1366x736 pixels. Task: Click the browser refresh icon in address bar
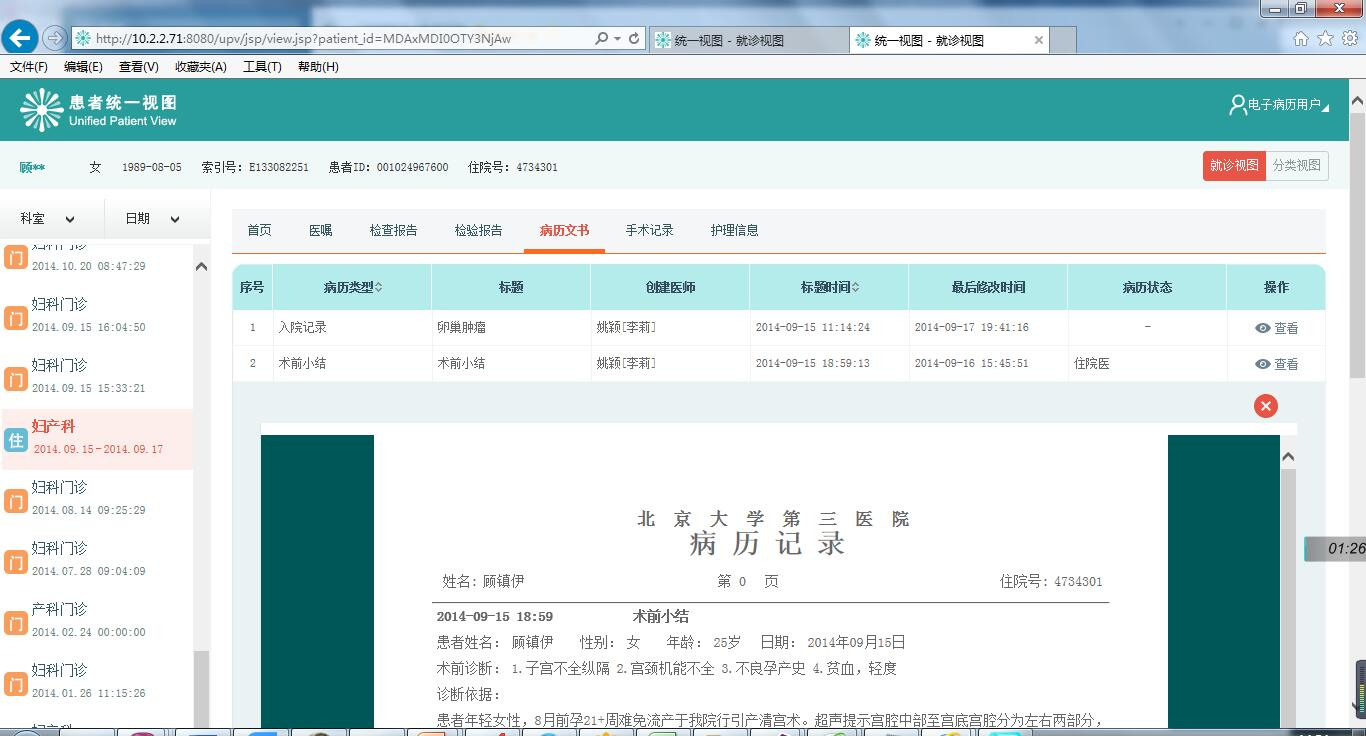pyautogui.click(x=634, y=38)
